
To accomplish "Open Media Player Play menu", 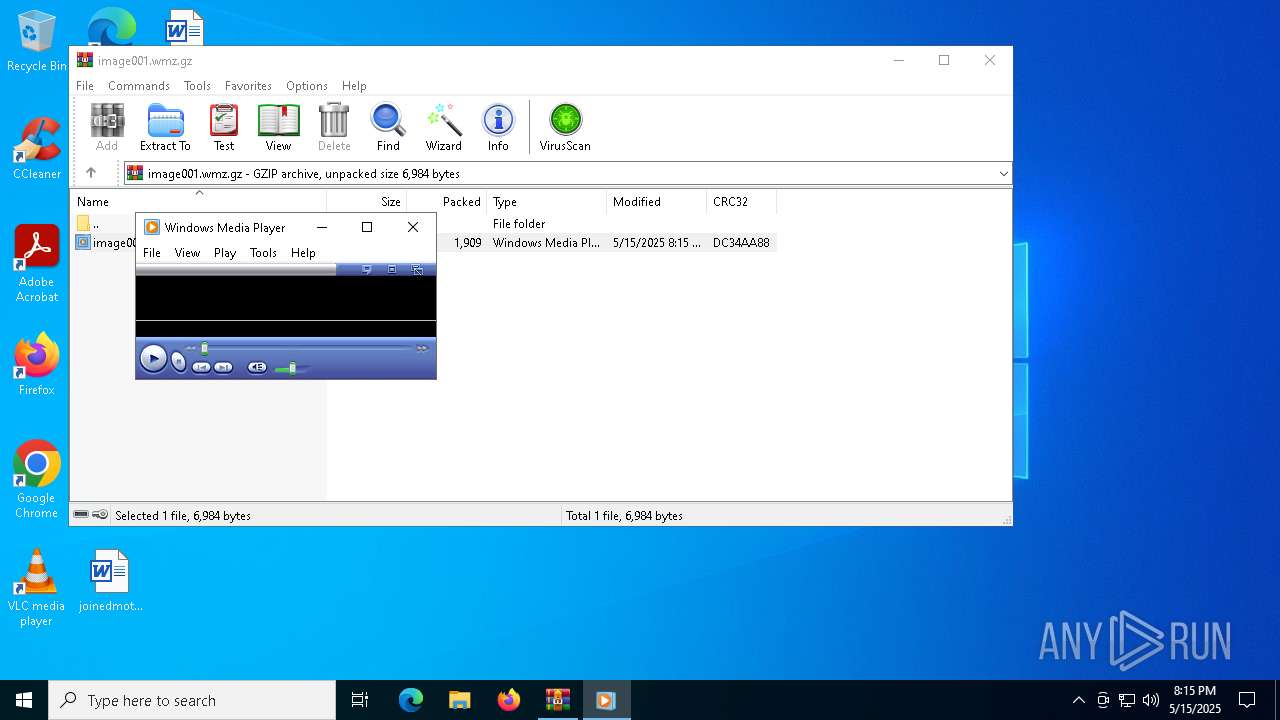I will 225,253.
